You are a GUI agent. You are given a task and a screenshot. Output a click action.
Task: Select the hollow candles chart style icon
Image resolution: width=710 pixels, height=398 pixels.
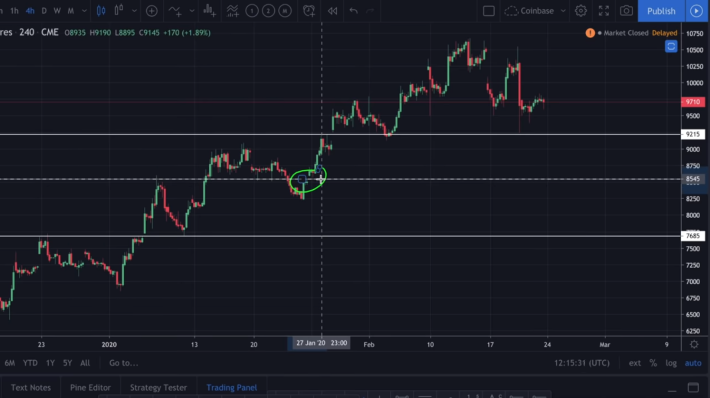119,10
